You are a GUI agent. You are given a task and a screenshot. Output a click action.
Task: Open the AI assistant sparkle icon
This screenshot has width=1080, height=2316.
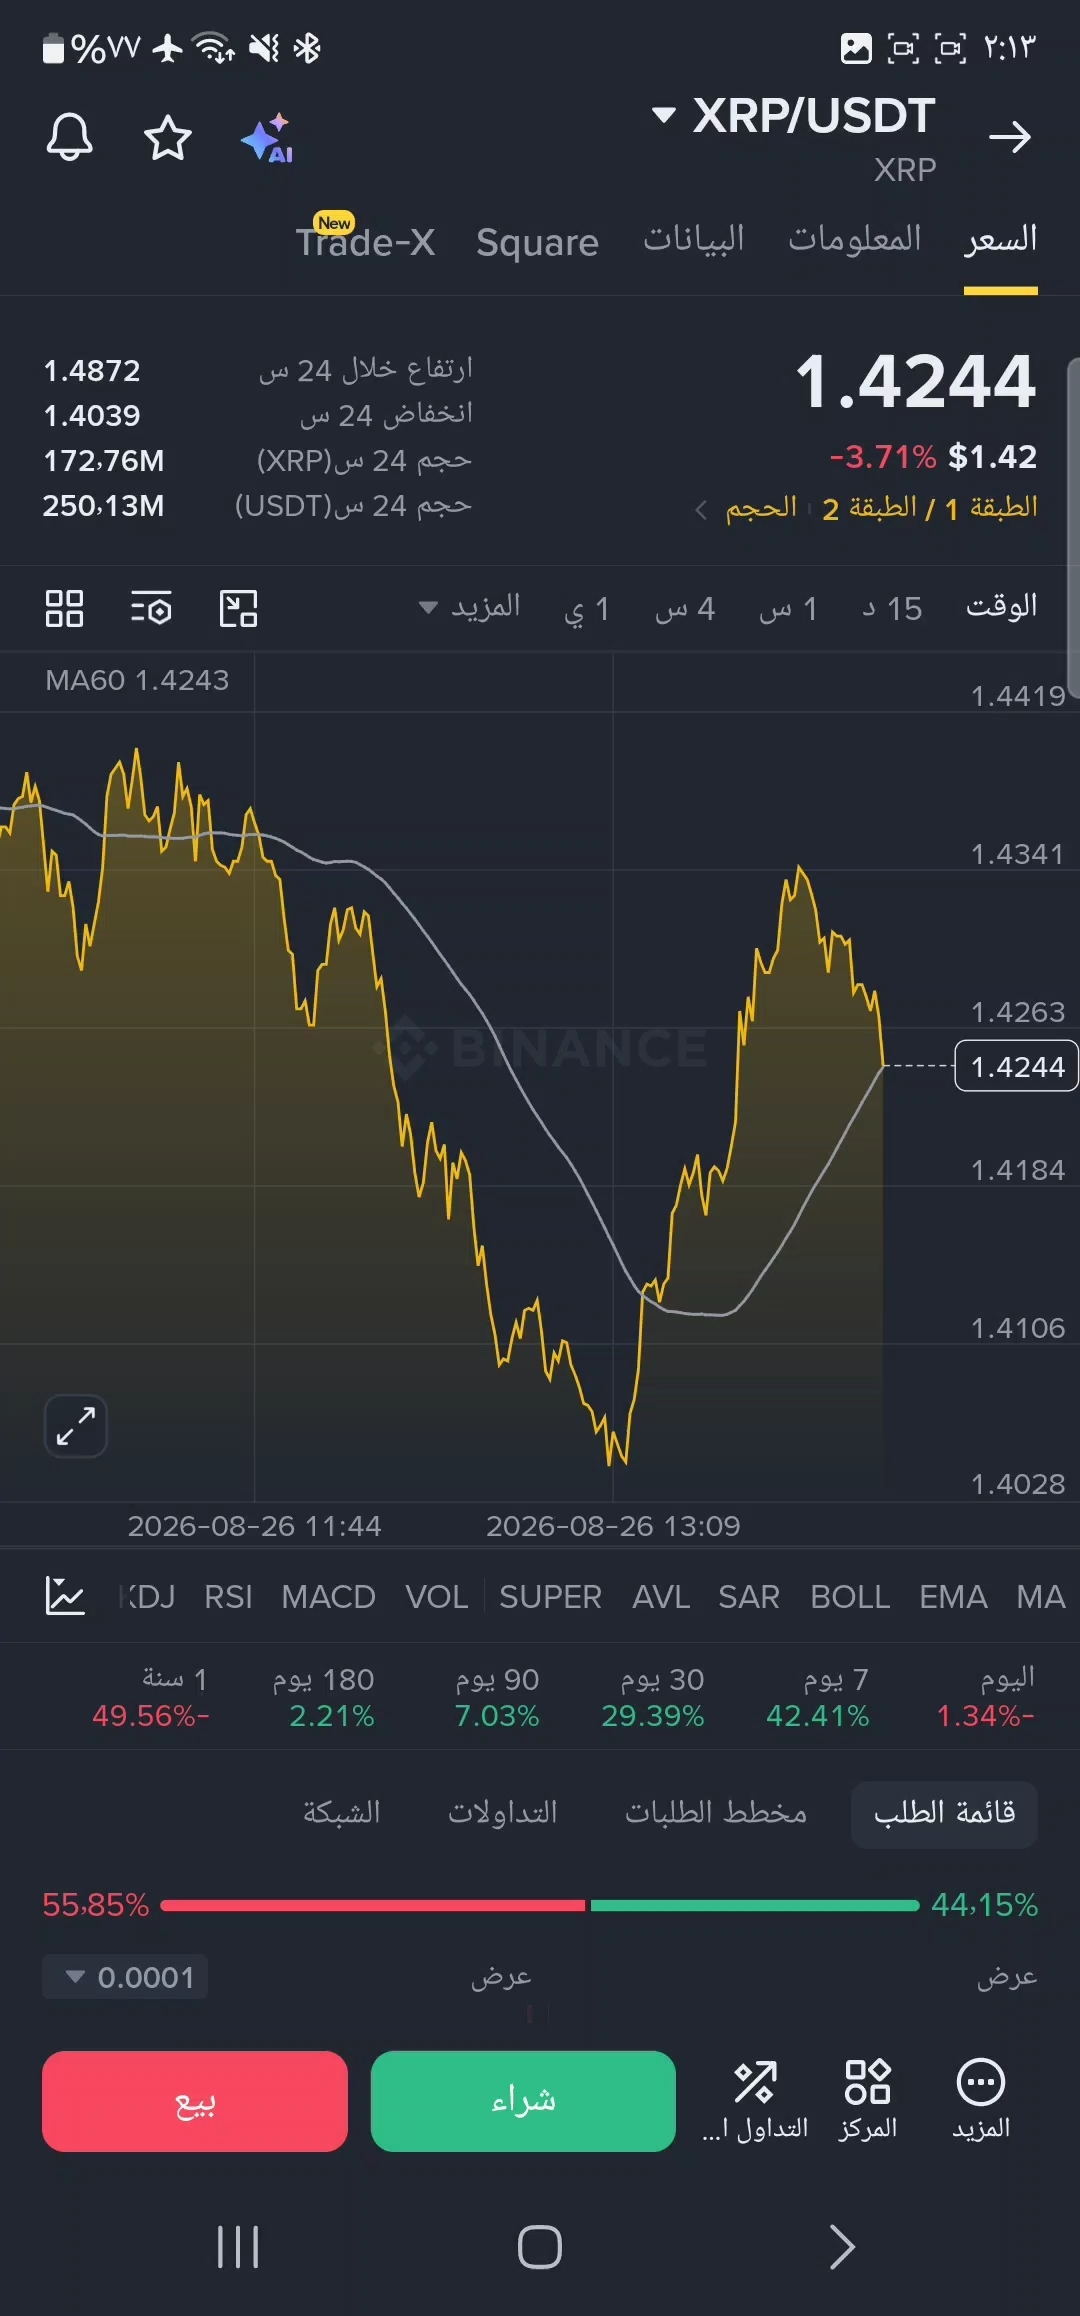point(267,137)
